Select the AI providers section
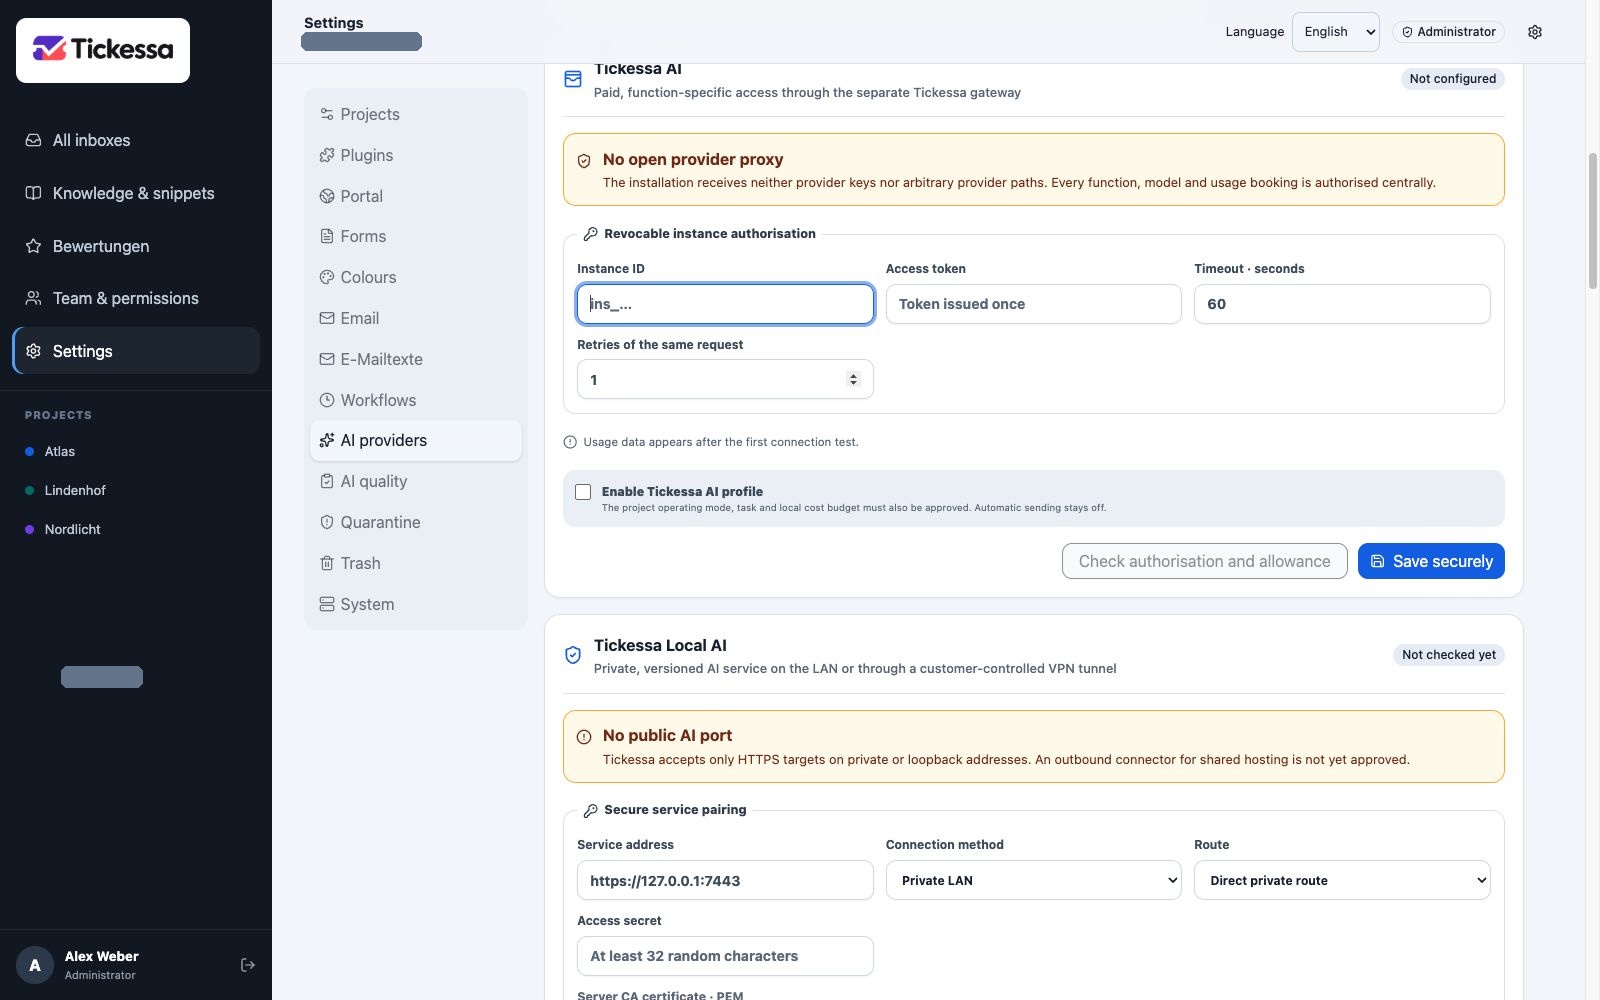The image size is (1600, 1000). [x=416, y=441]
